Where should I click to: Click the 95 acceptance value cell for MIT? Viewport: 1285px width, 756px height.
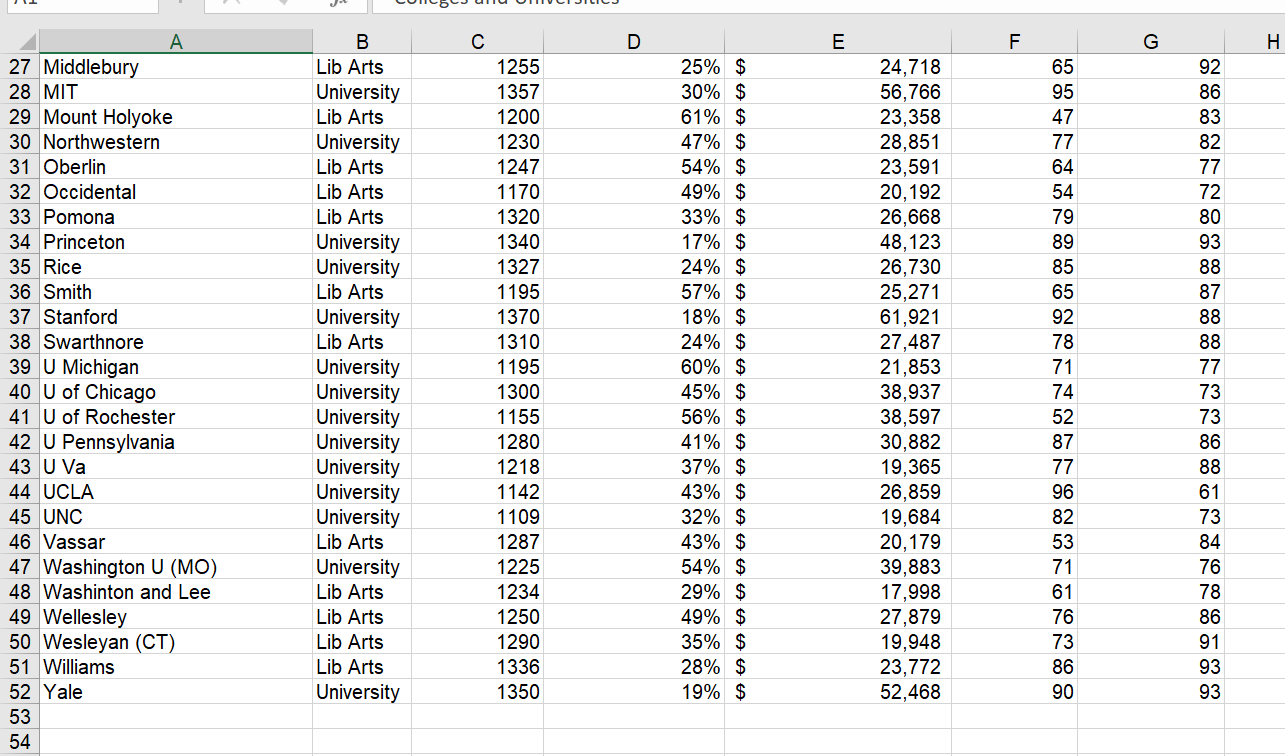(1015, 91)
